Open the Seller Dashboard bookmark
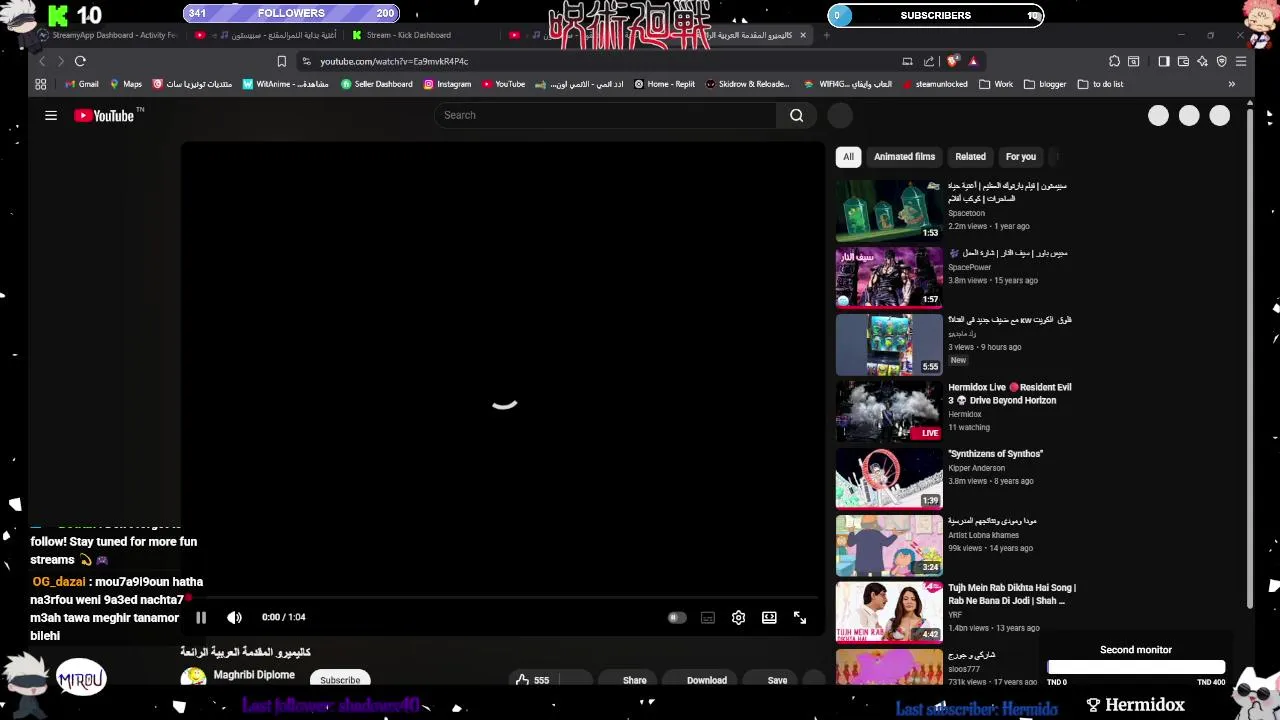 tap(377, 84)
